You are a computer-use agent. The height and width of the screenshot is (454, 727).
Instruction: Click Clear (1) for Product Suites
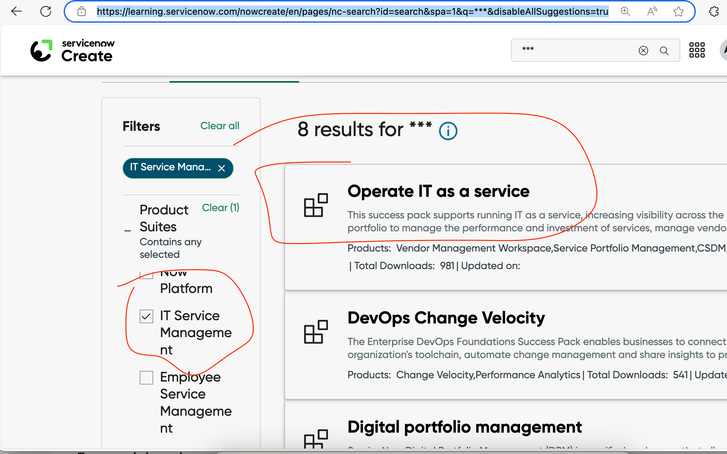[x=221, y=208]
